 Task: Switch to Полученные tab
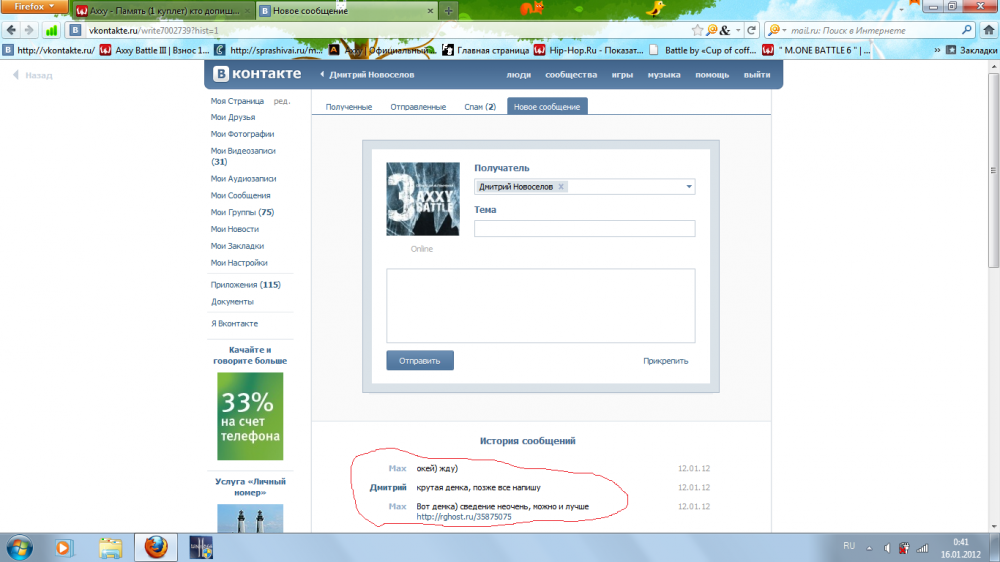coord(348,107)
